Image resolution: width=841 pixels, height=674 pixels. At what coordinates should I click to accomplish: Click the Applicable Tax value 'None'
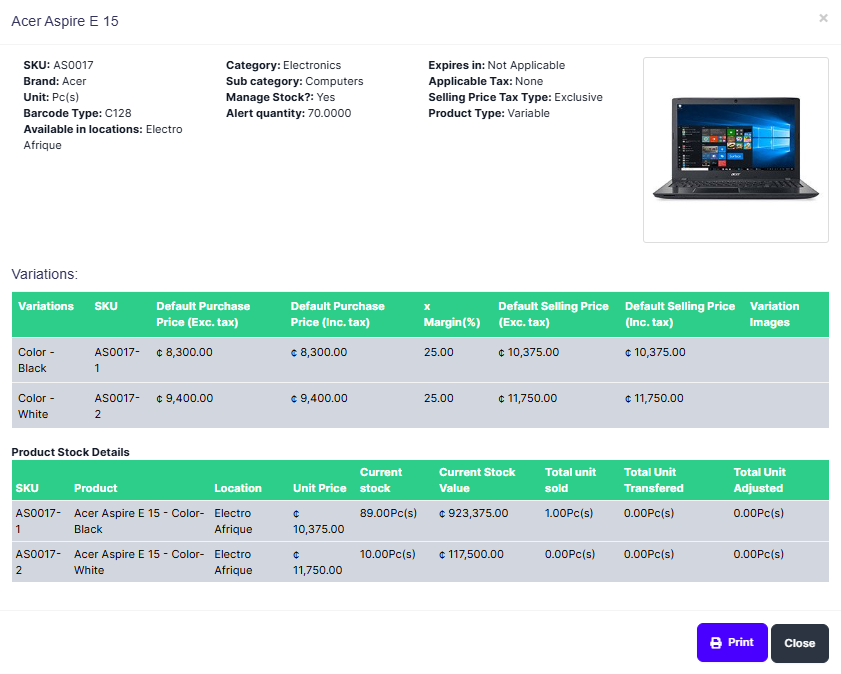(x=529, y=82)
